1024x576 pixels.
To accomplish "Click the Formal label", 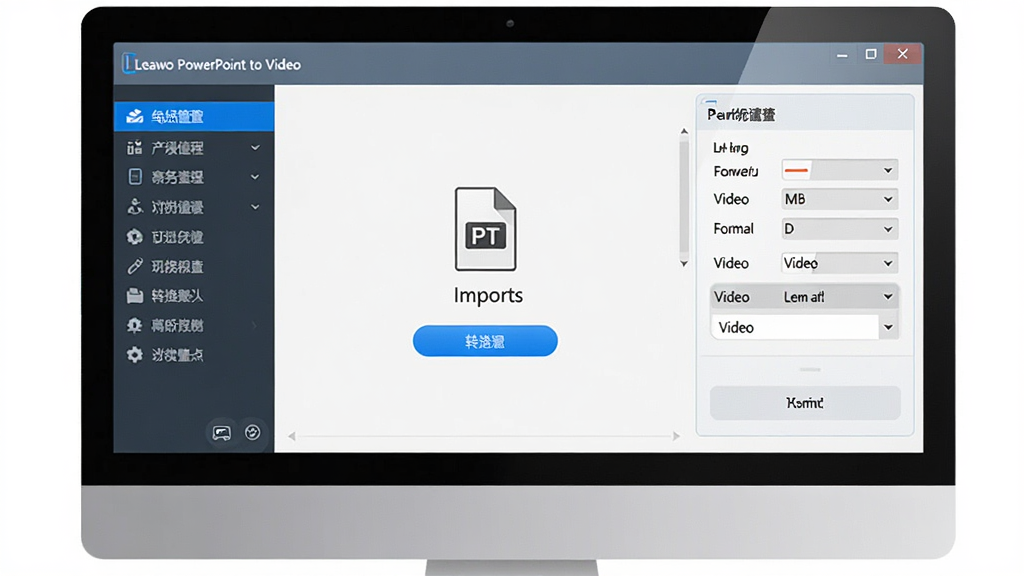I will (733, 229).
